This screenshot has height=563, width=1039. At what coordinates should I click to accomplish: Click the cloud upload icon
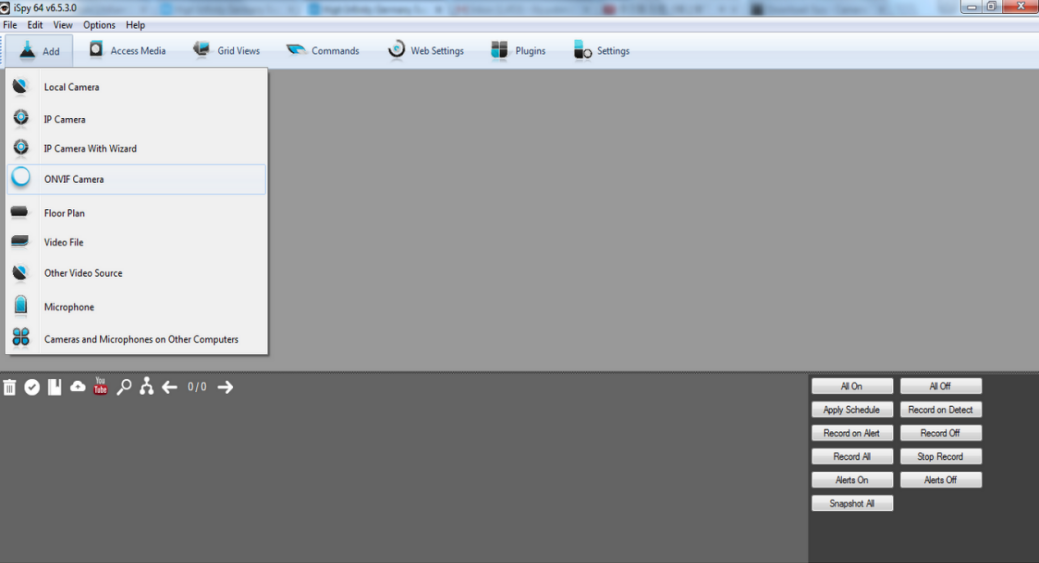click(78, 386)
